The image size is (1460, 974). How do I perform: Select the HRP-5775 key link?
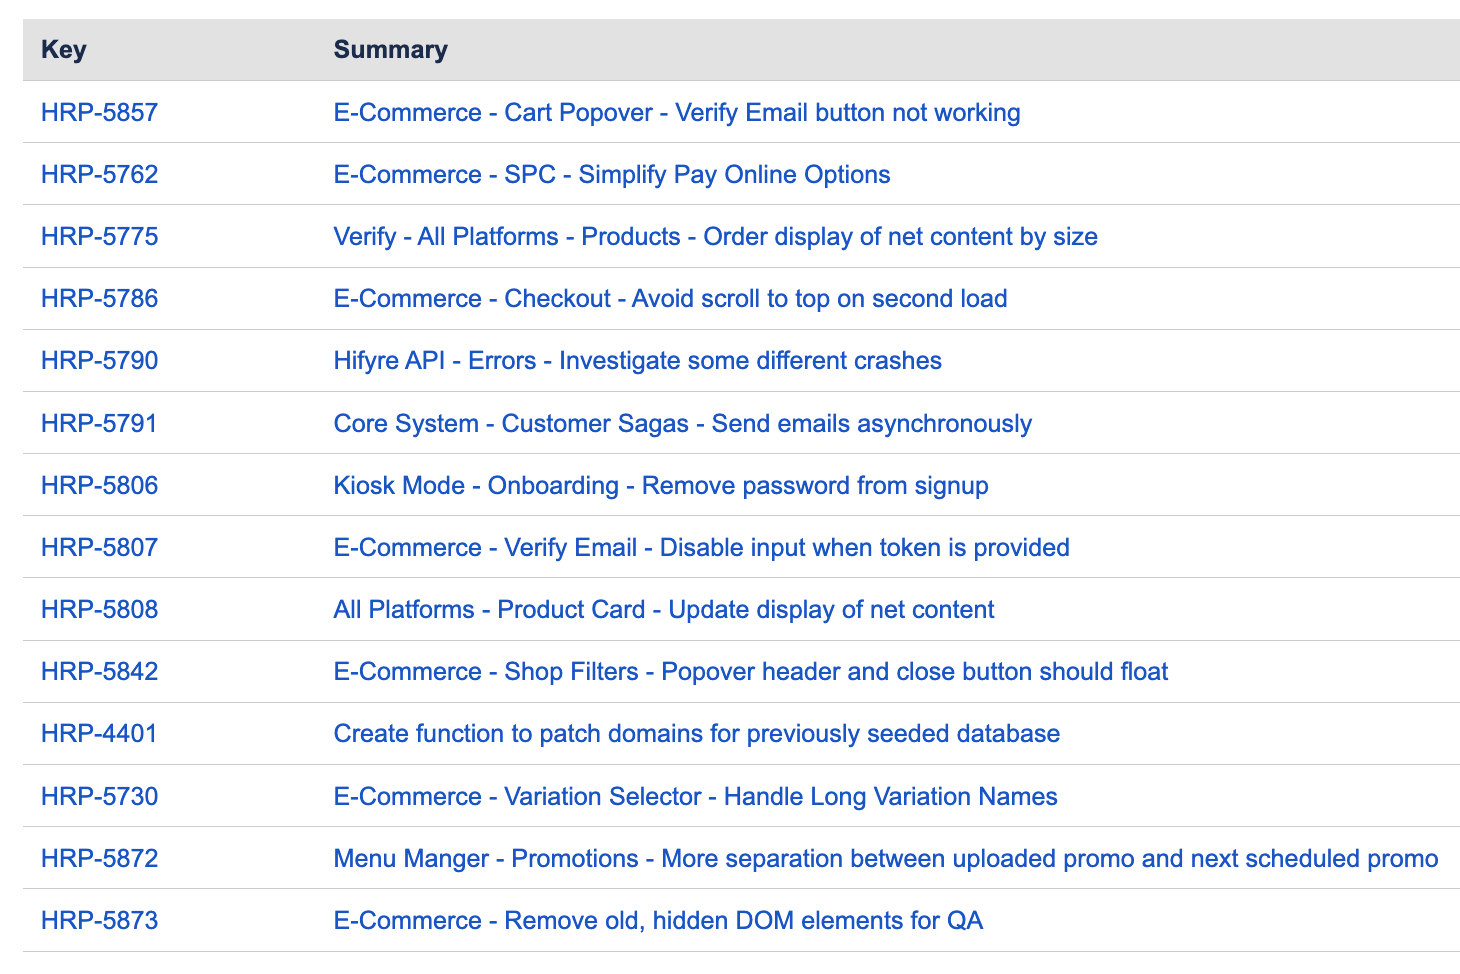click(99, 236)
